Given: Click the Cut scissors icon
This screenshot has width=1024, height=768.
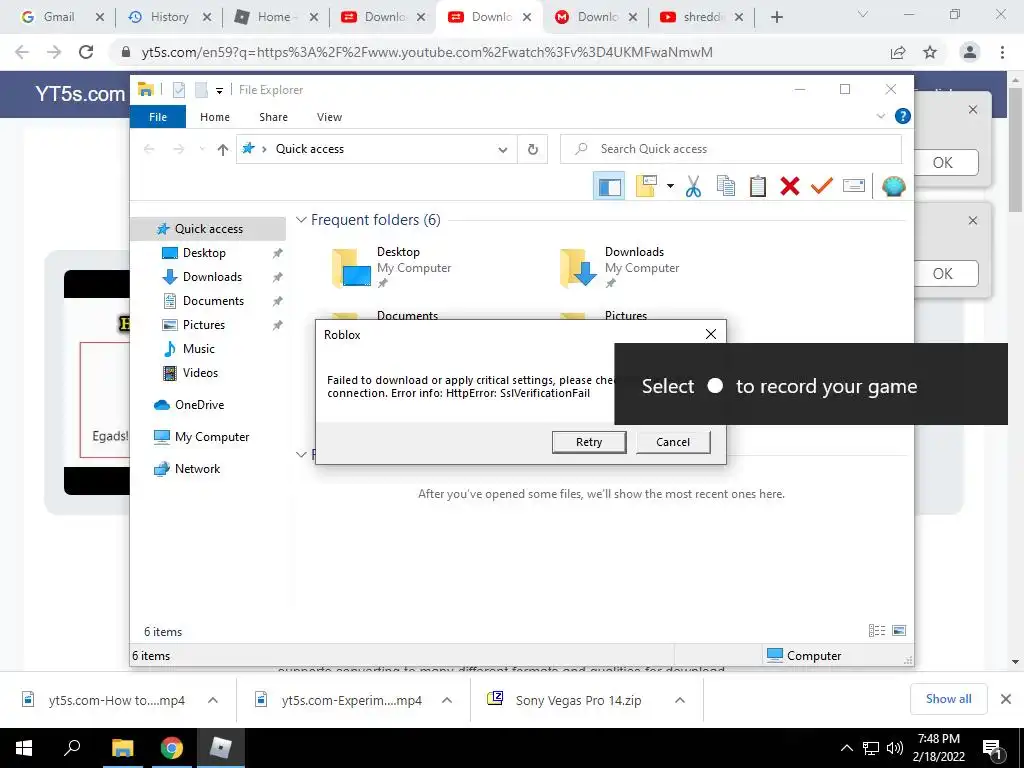Looking at the screenshot, I should (x=693, y=186).
